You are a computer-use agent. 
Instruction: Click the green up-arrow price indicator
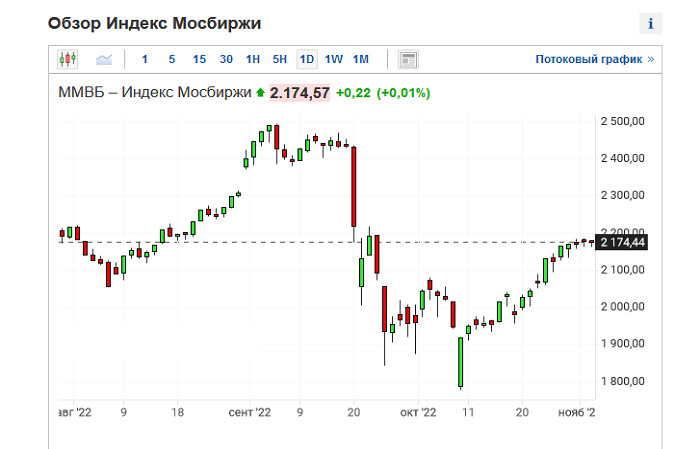(261, 93)
